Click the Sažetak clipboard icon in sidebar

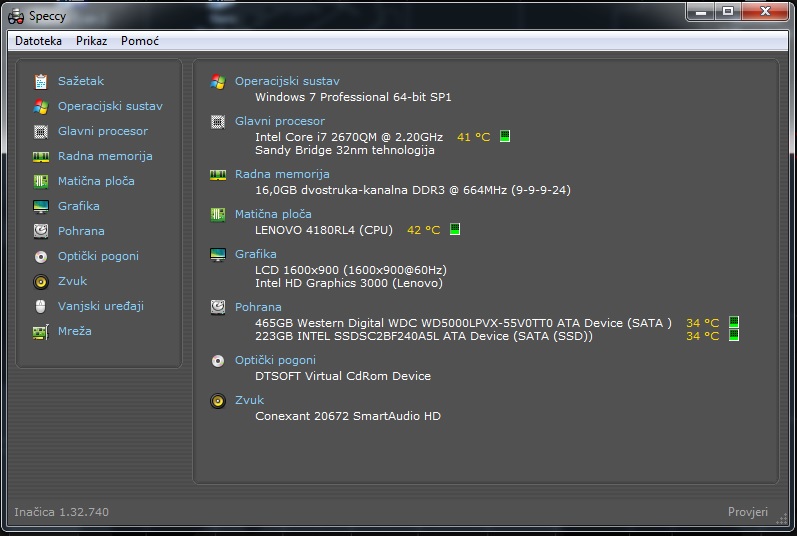tap(41, 81)
